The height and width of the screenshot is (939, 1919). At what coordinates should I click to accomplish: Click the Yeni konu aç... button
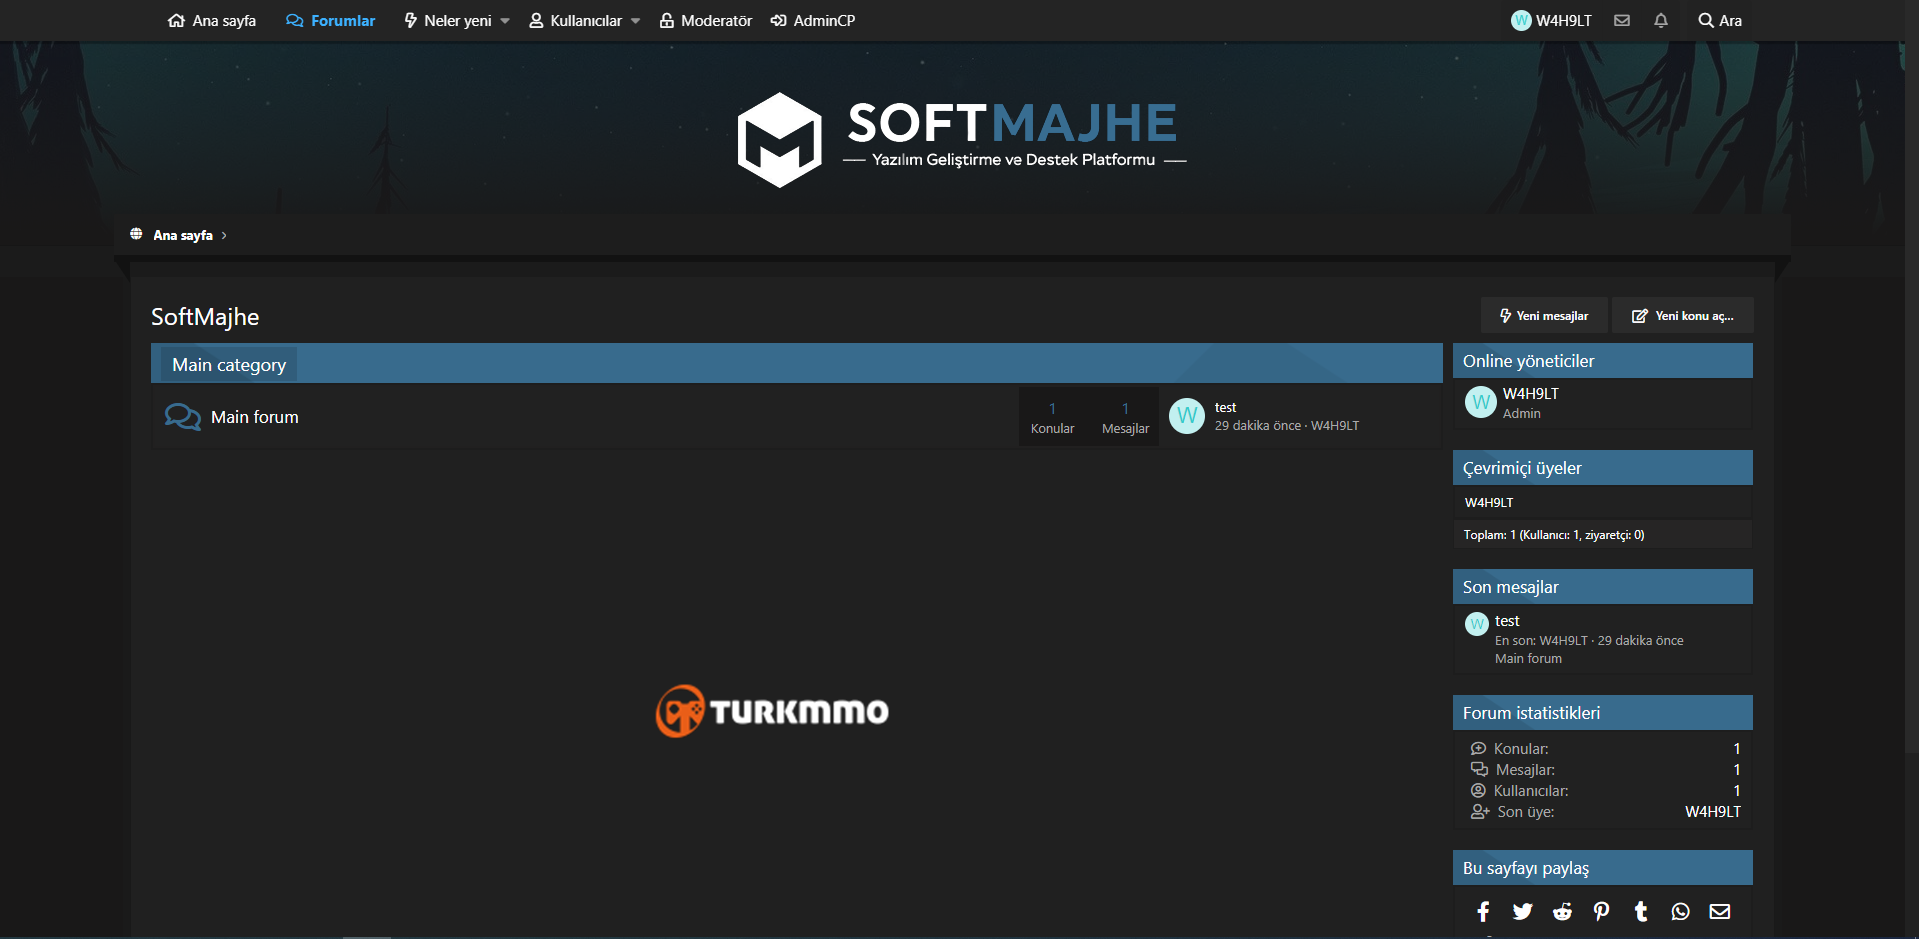click(x=1683, y=315)
